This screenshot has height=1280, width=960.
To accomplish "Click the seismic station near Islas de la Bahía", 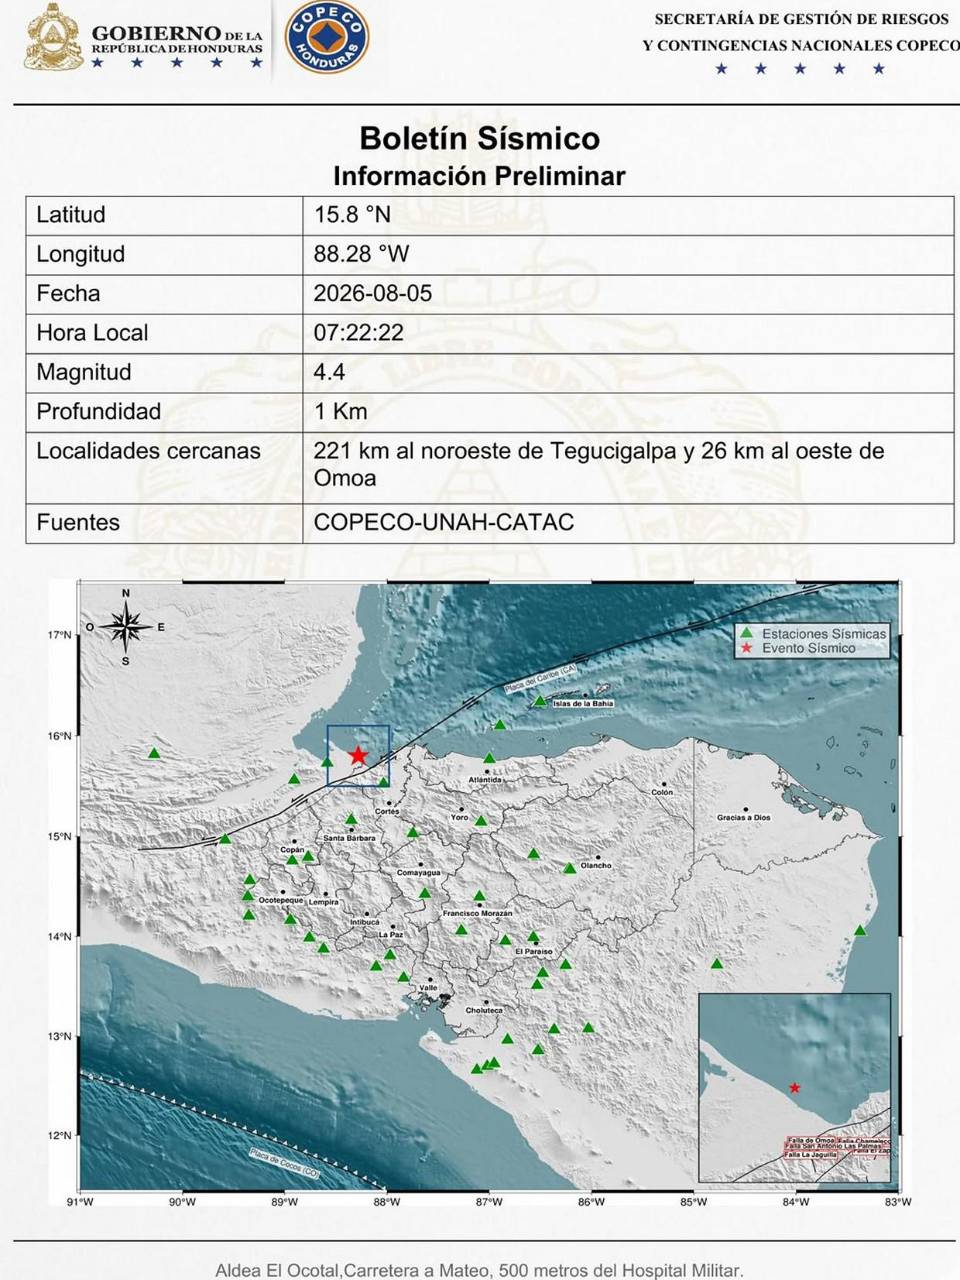I will pos(540,701).
